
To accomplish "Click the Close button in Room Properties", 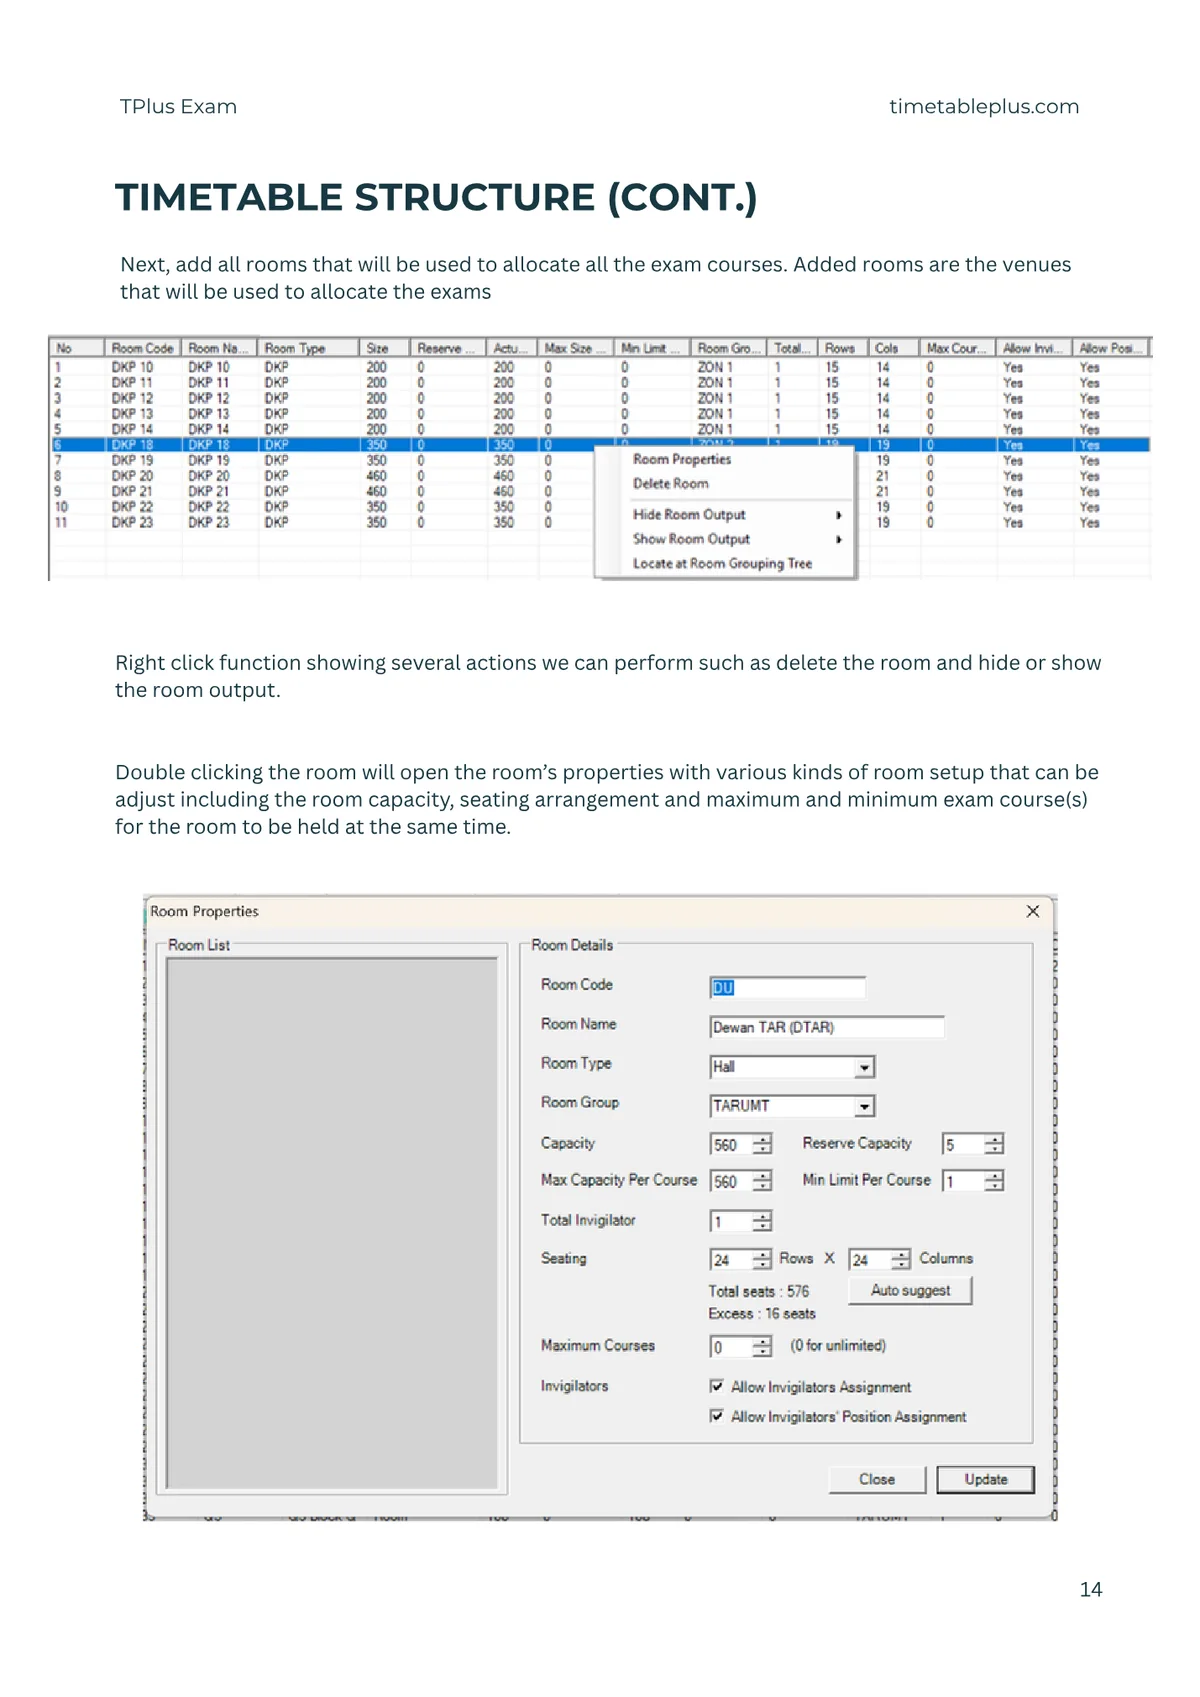I will pos(877,1479).
